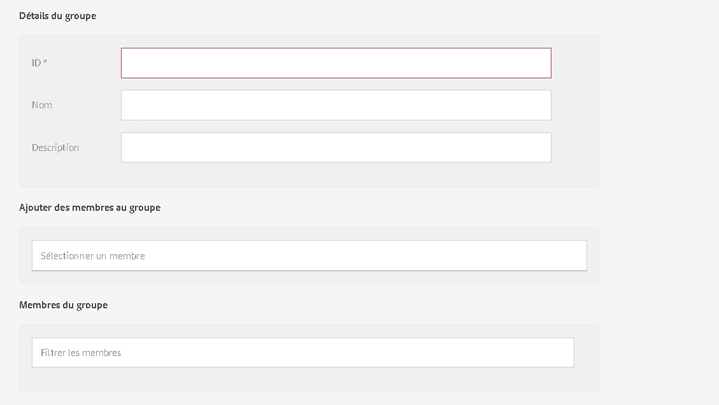
Task: Click the gray panel around the member selector
Action: coord(593,256)
